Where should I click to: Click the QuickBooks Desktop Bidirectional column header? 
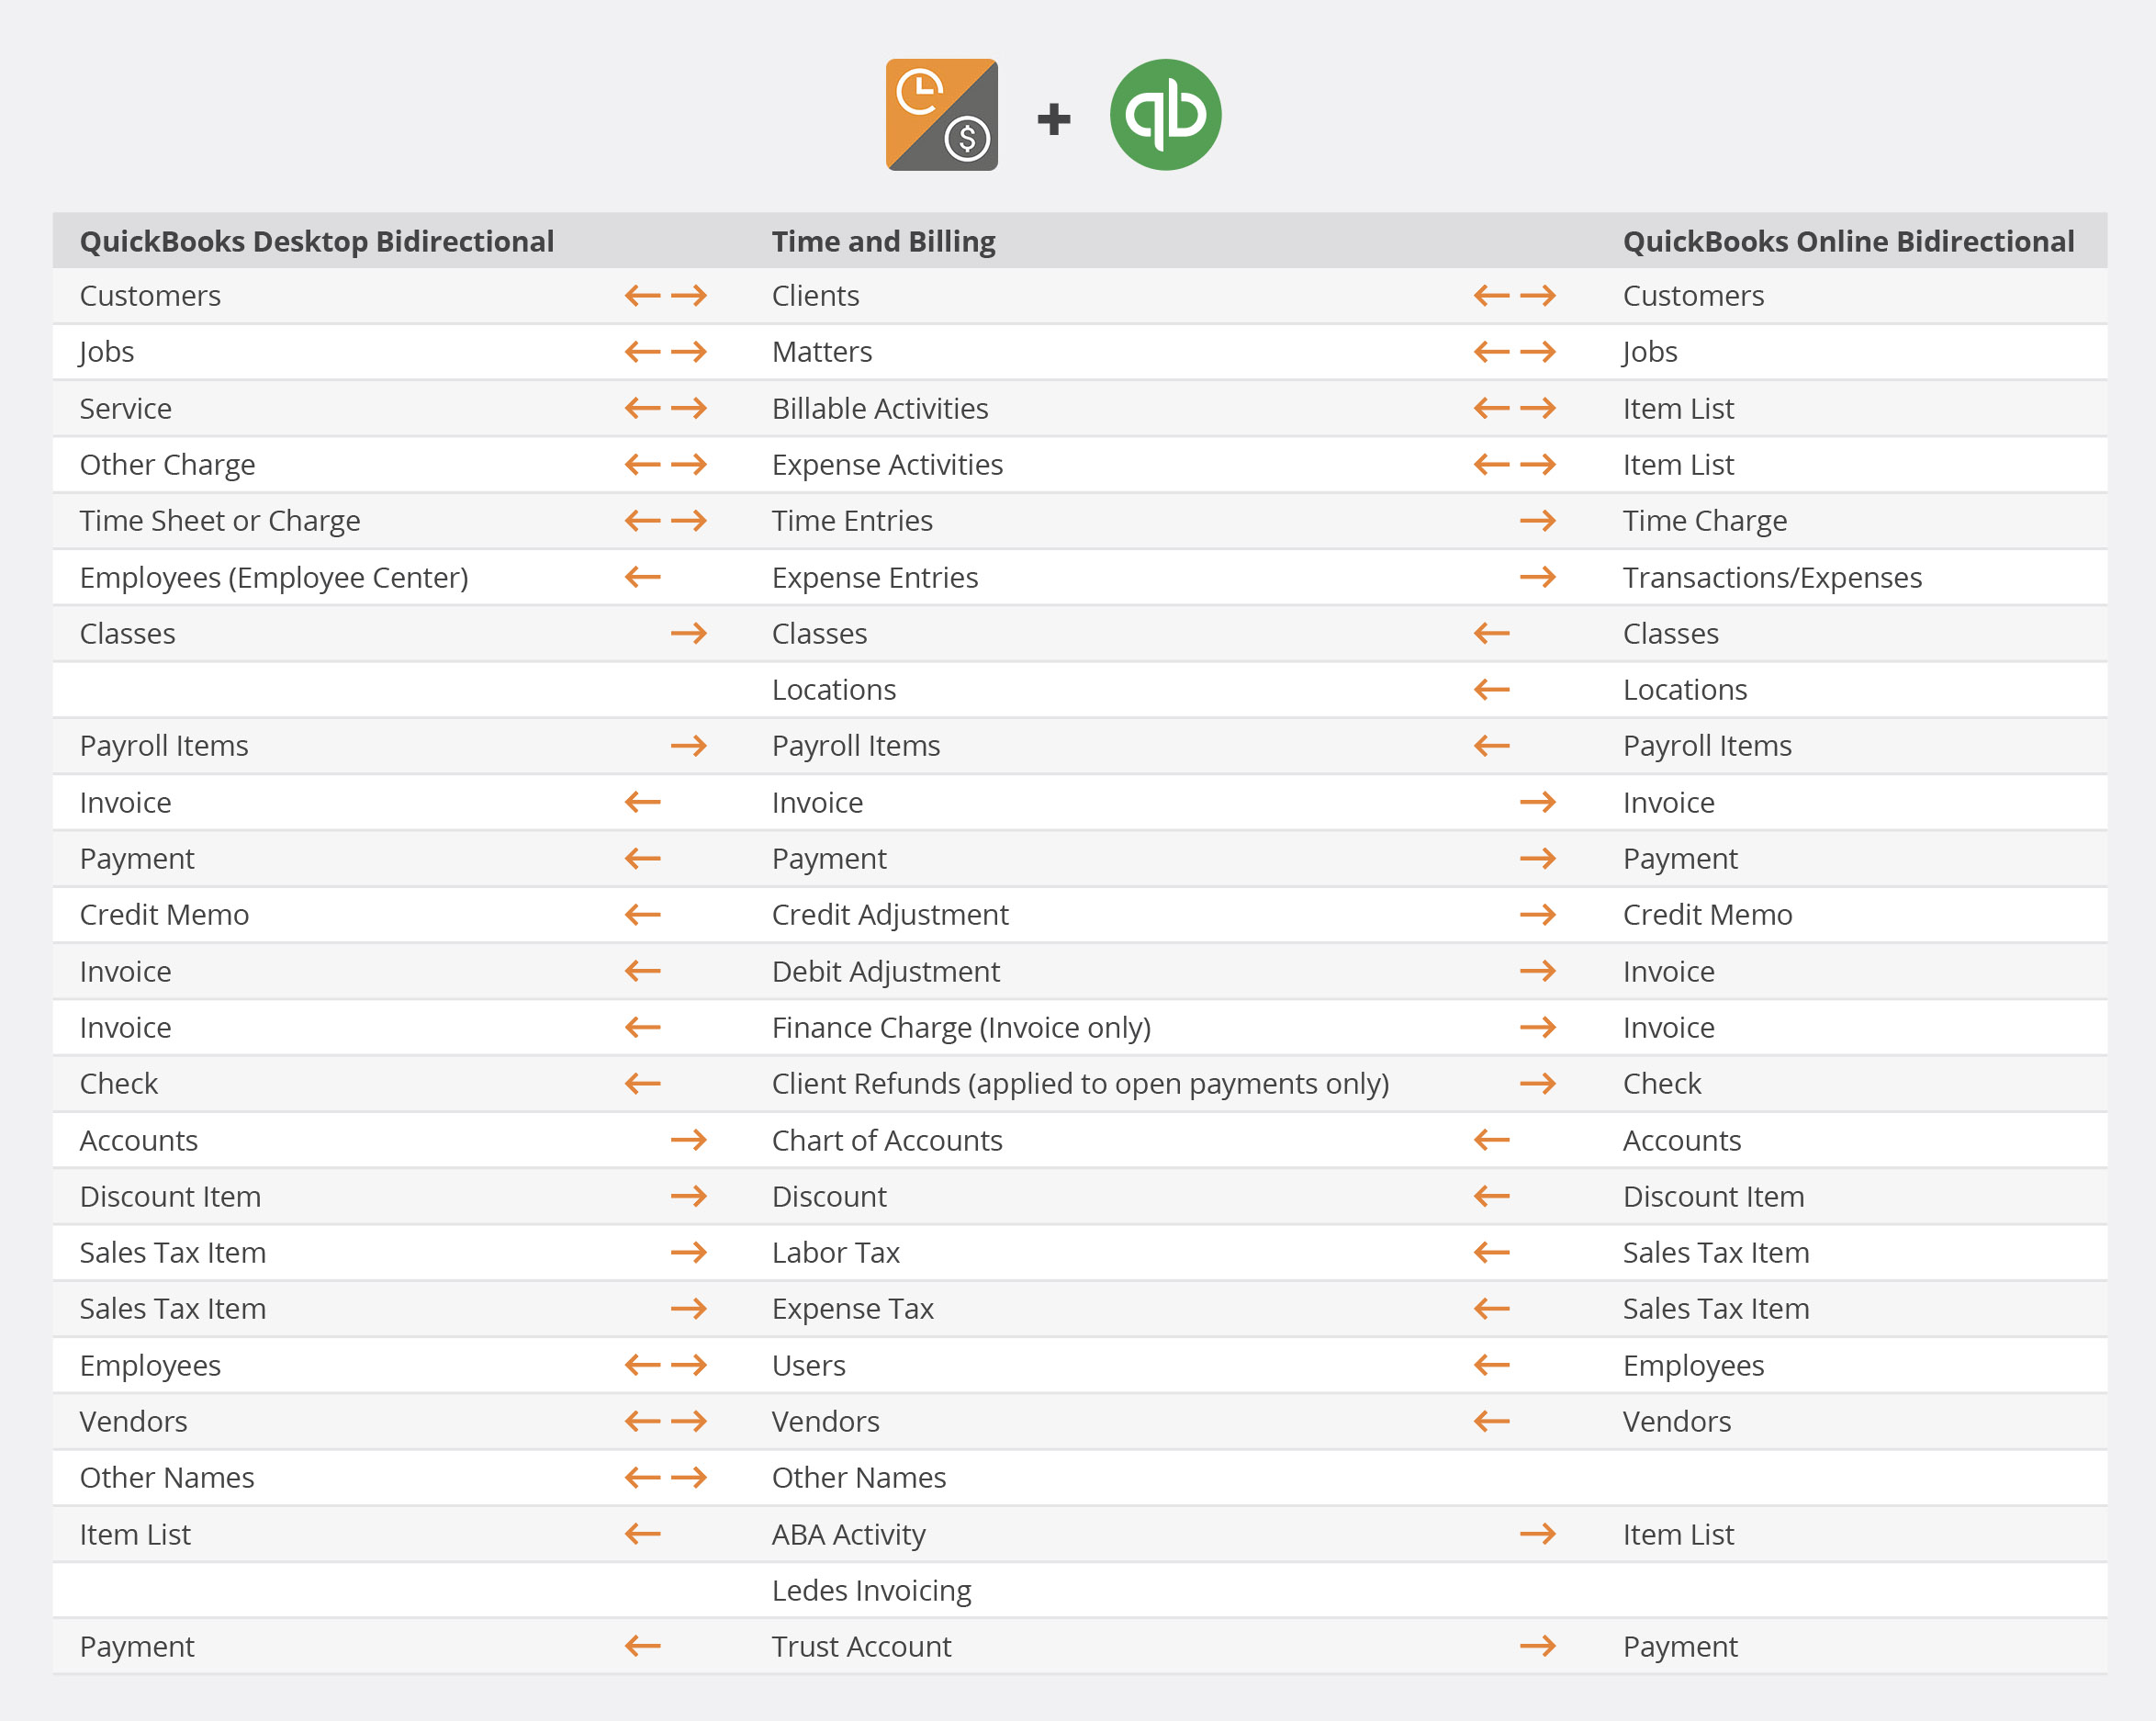tap(316, 241)
